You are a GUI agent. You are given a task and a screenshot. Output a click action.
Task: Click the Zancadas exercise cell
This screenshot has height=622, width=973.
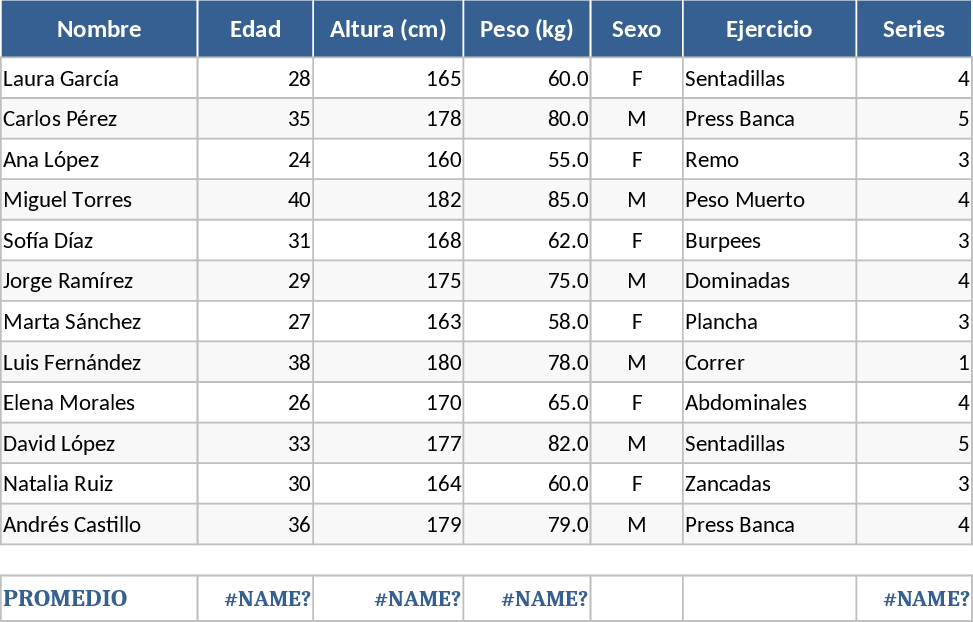coord(769,484)
